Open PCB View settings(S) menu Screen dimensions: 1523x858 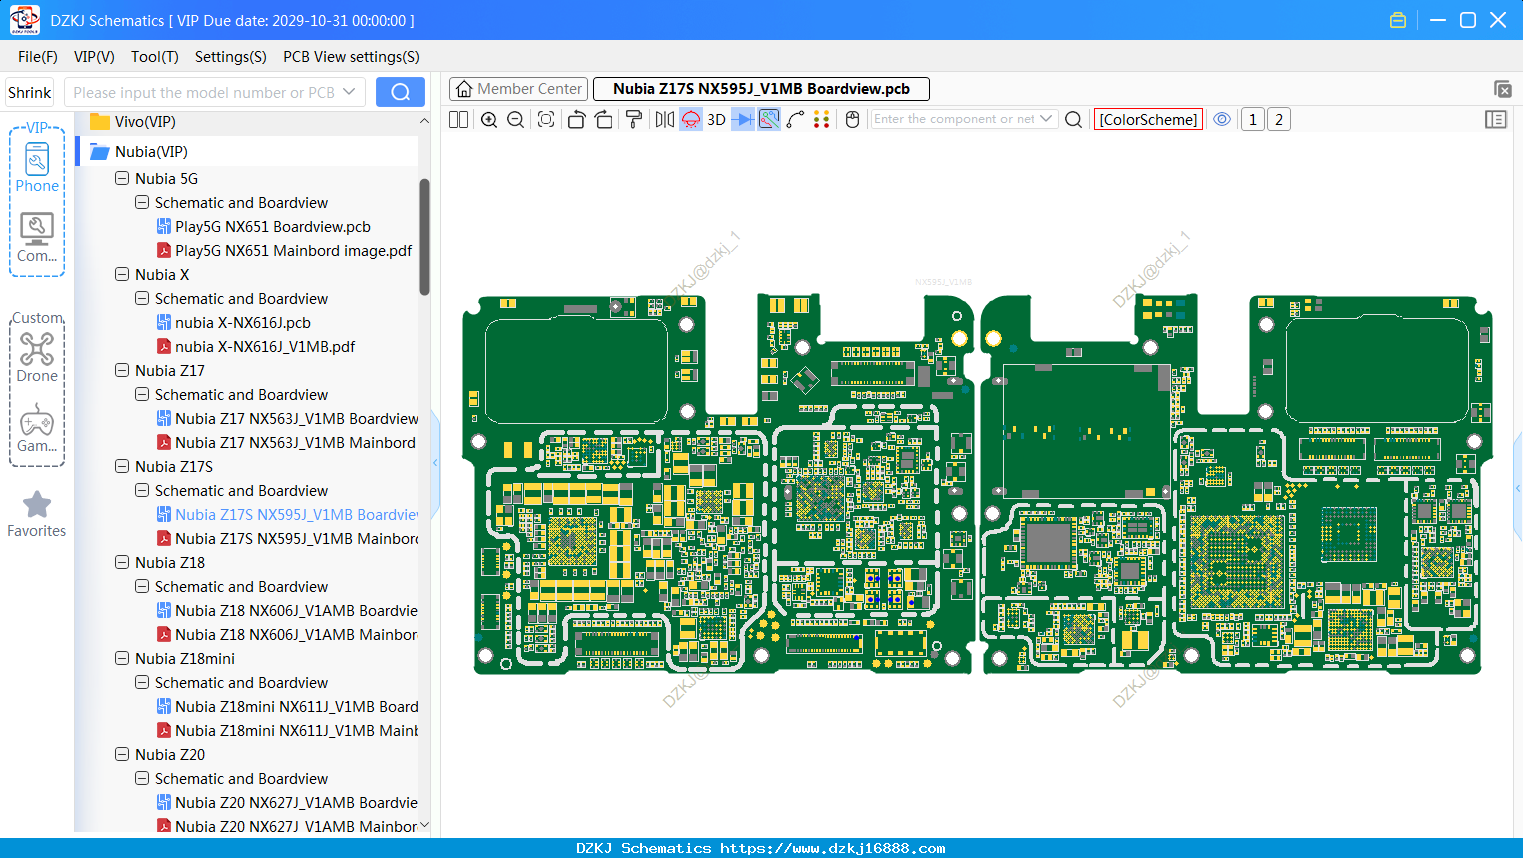coord(351,57)
